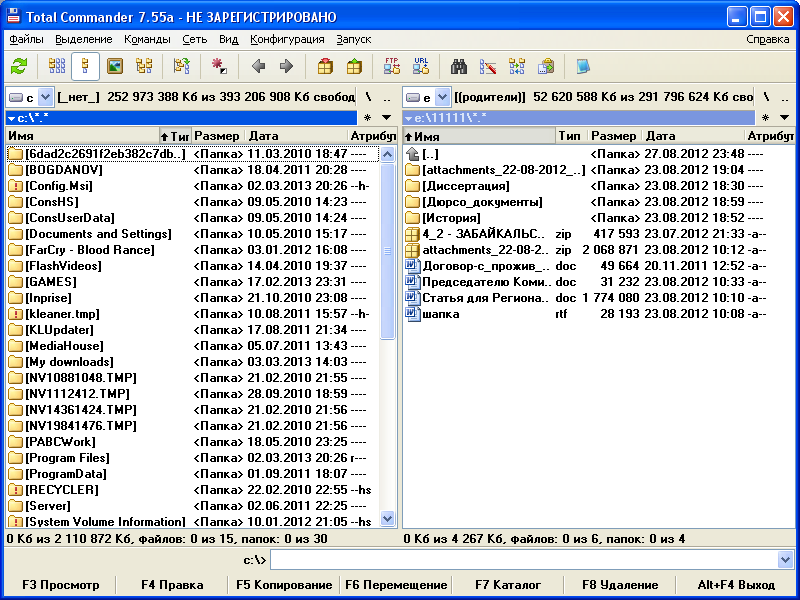Screen dimensions: 800x600
Task: Click zip icon of 4_2 - ЗАБАЙКАЛЬС archive
Action: [412, 234]
